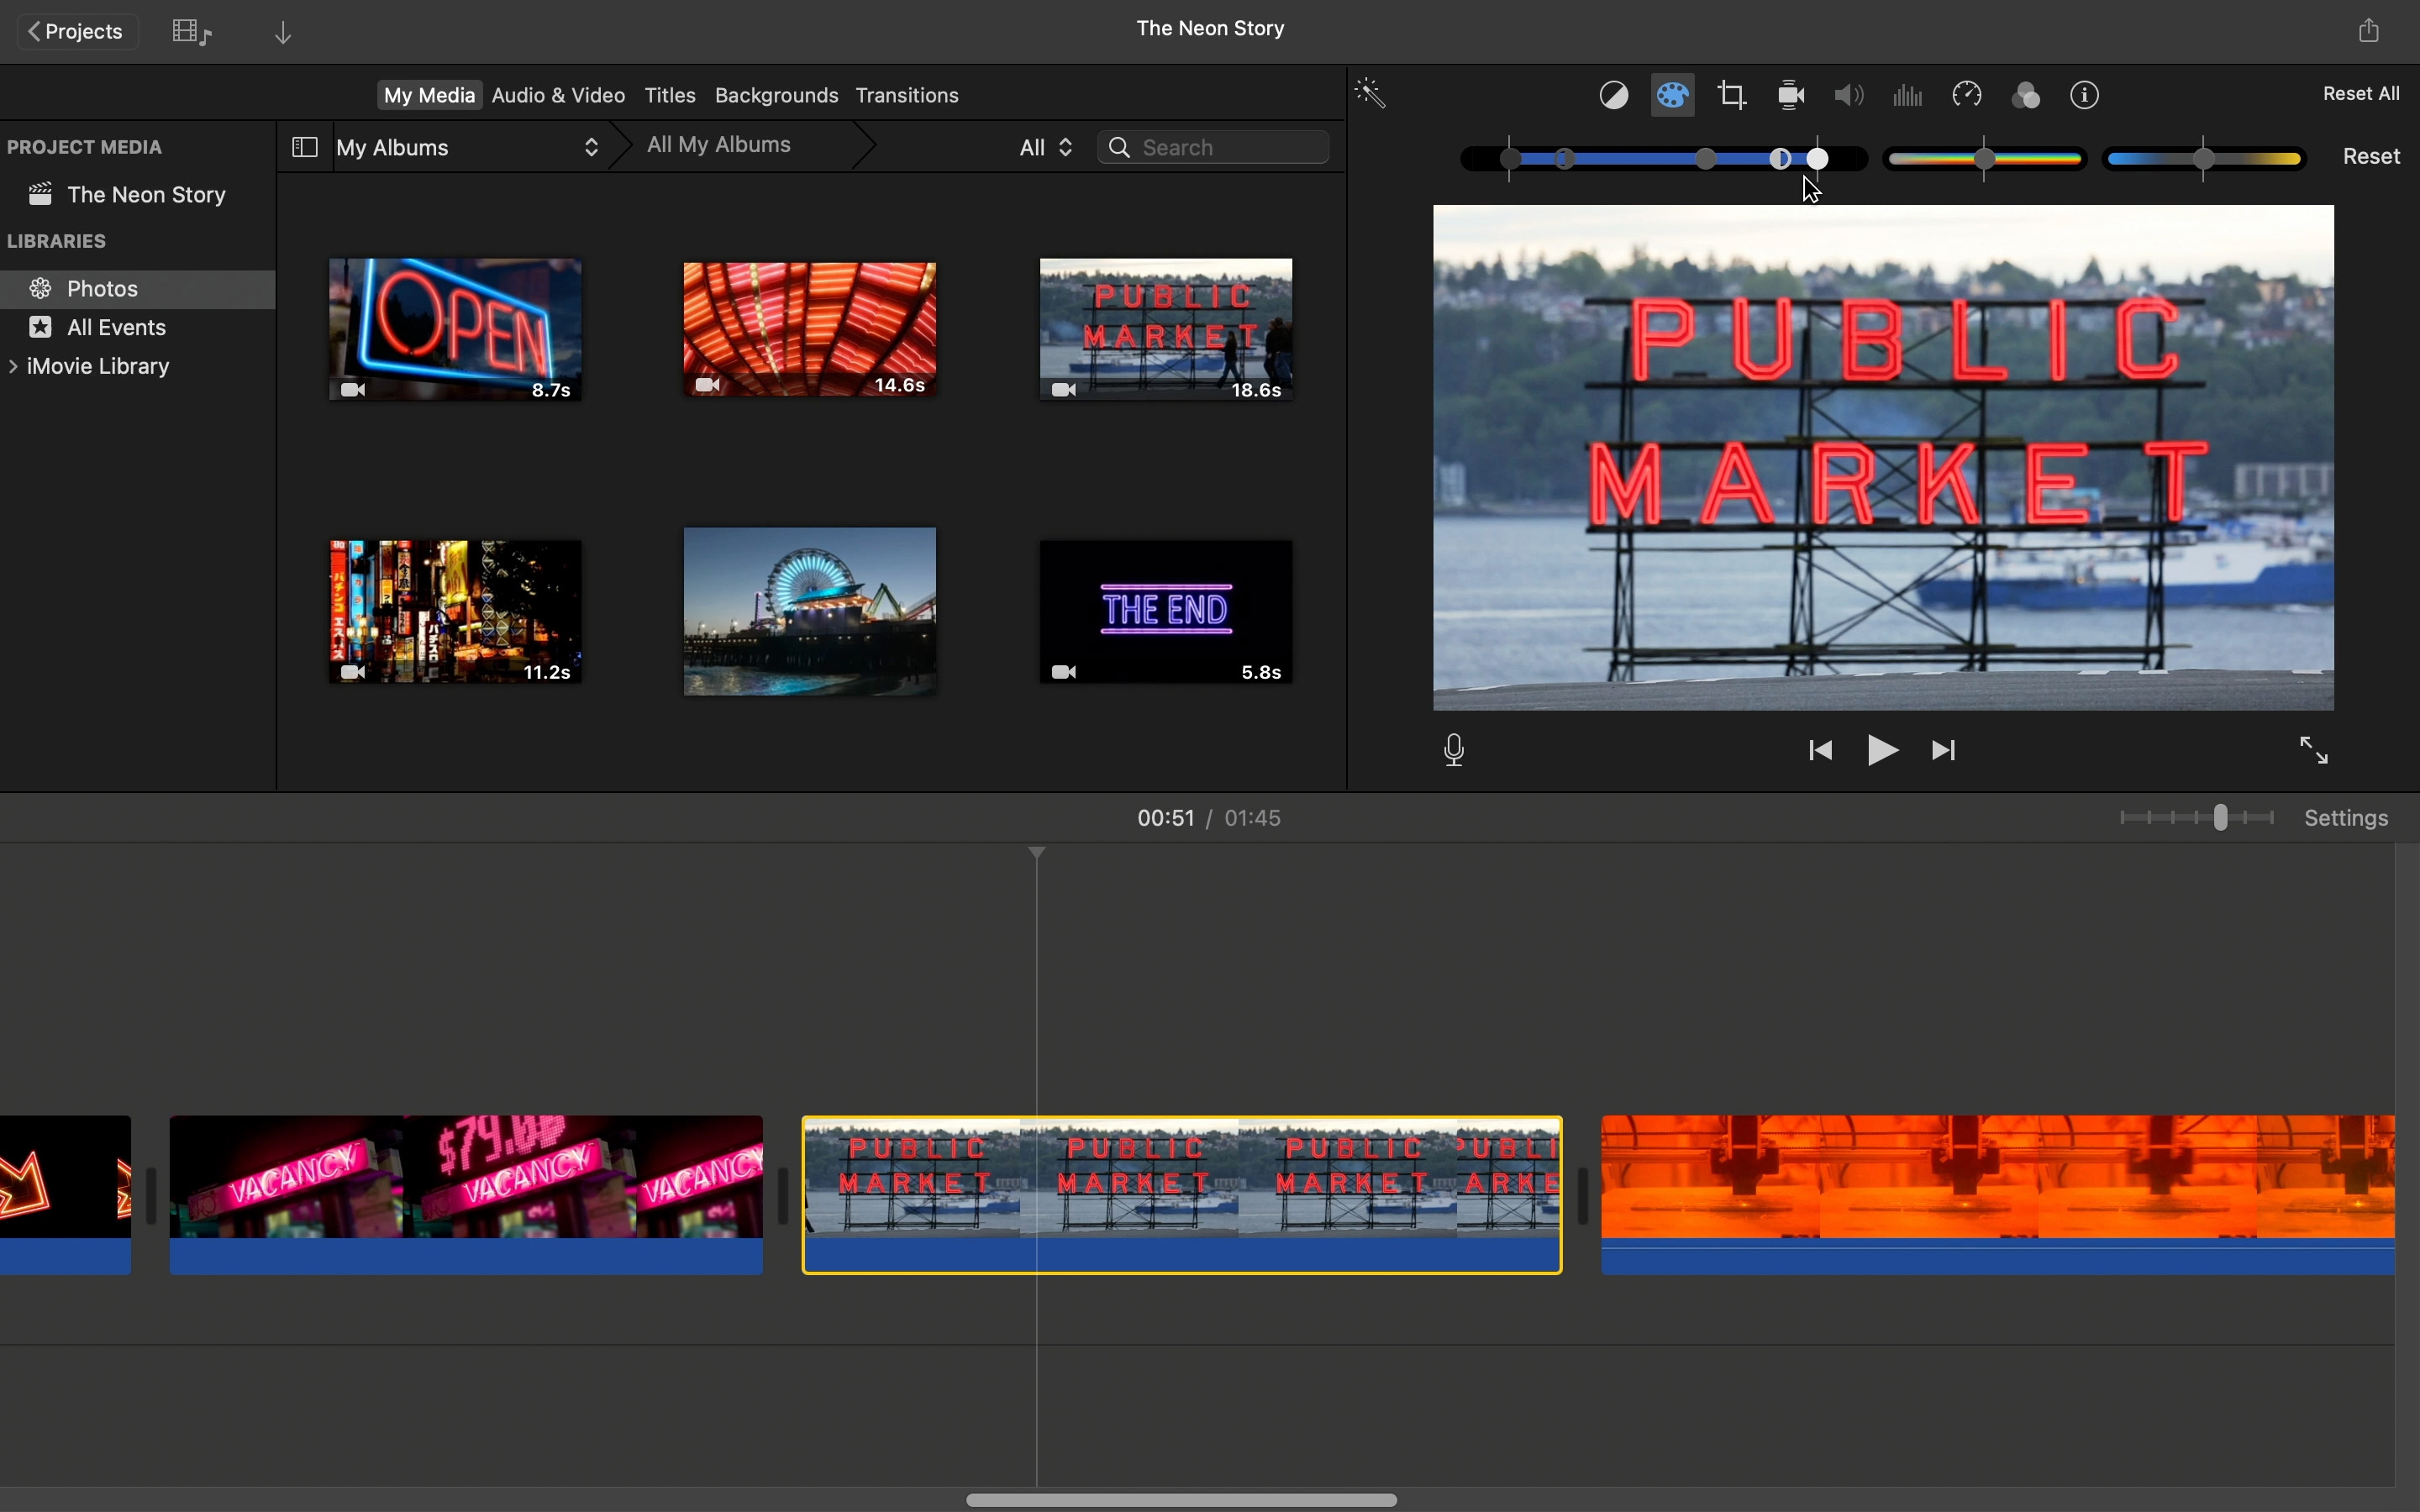Enter full screen playback
Viewport: 2420px width, 1512px height.
2314,750
